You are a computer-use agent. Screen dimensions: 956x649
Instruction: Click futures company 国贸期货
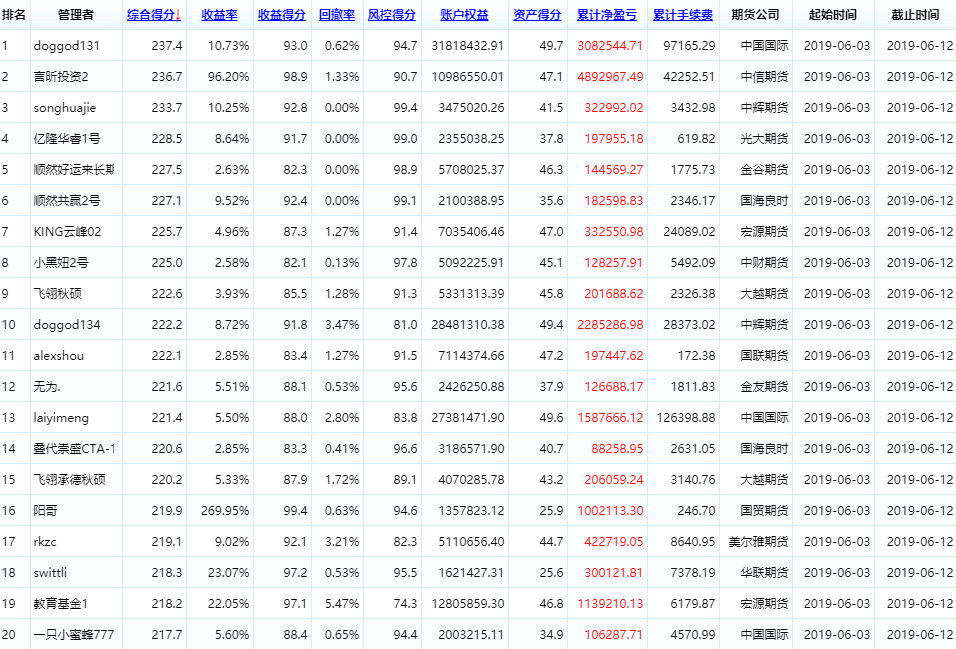point(764,511)
